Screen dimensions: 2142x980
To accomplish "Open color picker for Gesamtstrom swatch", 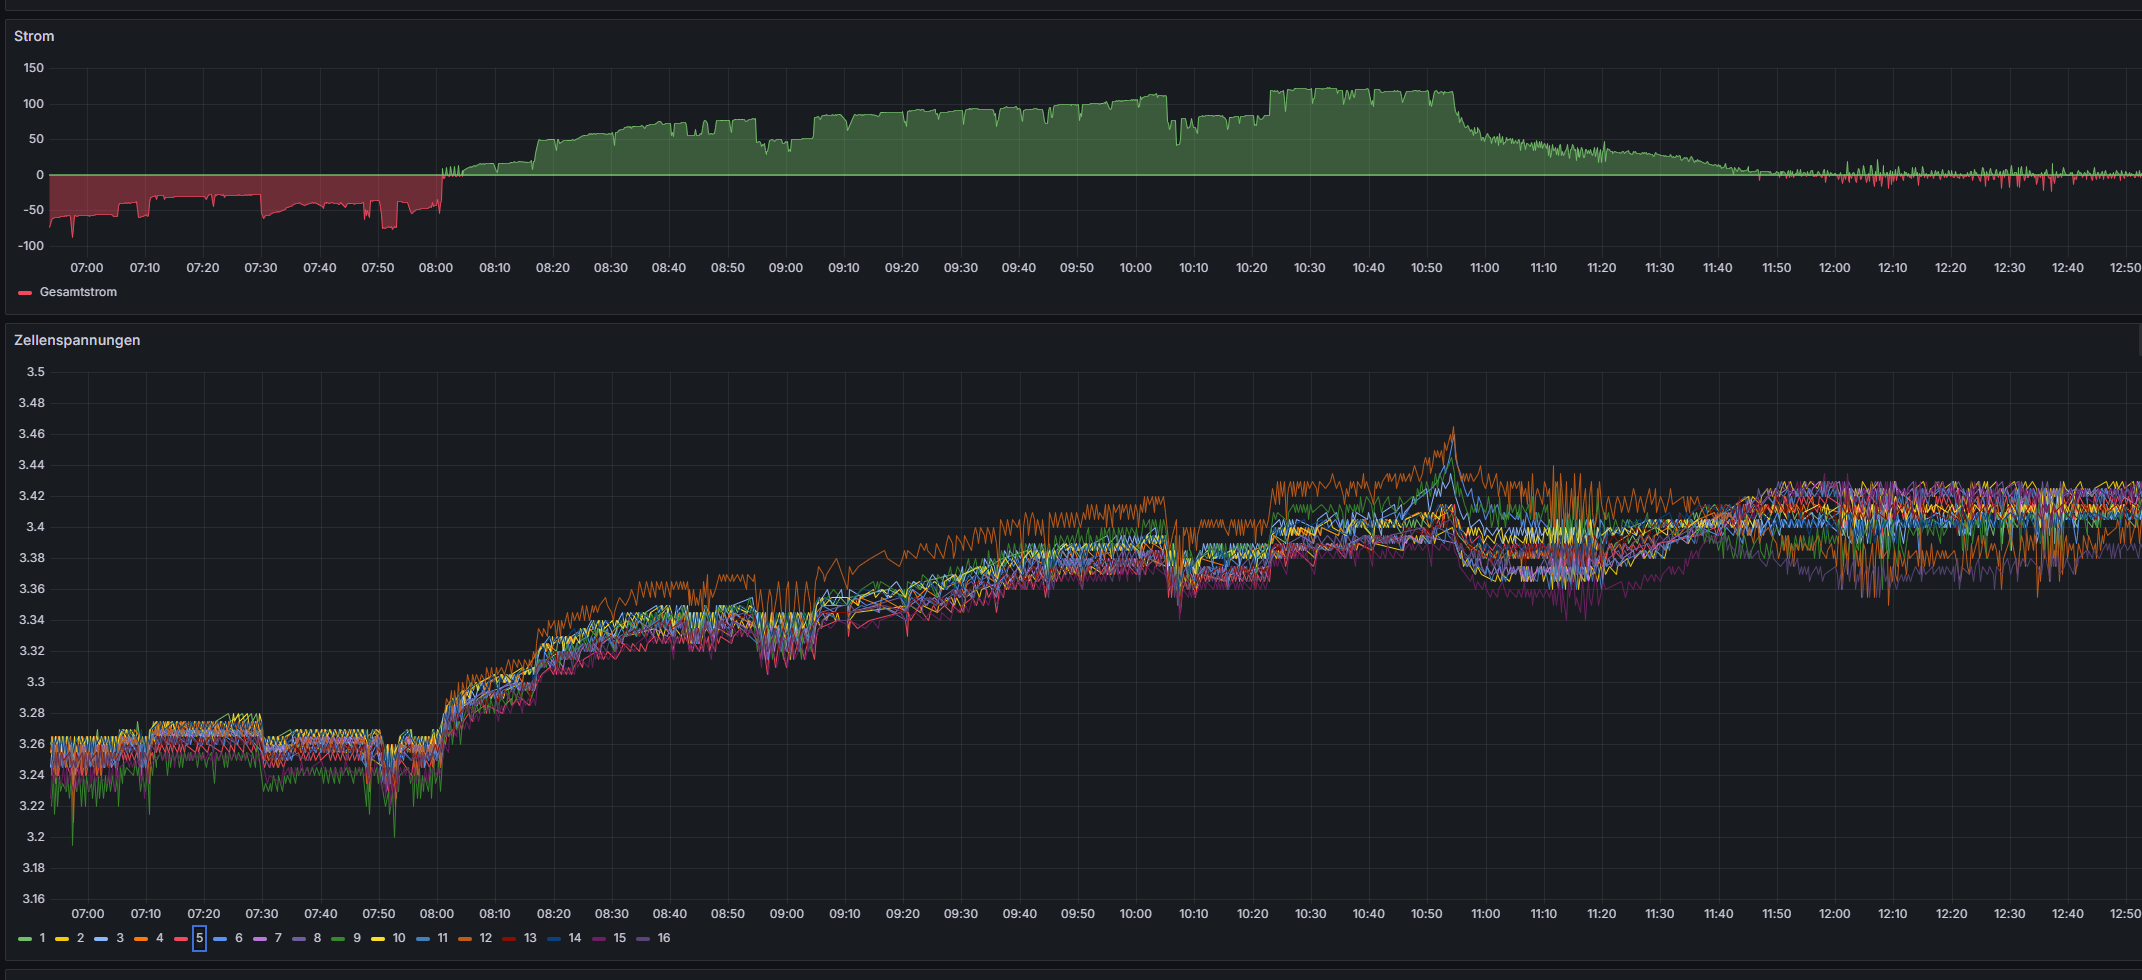I will click(x=25, y=293).
